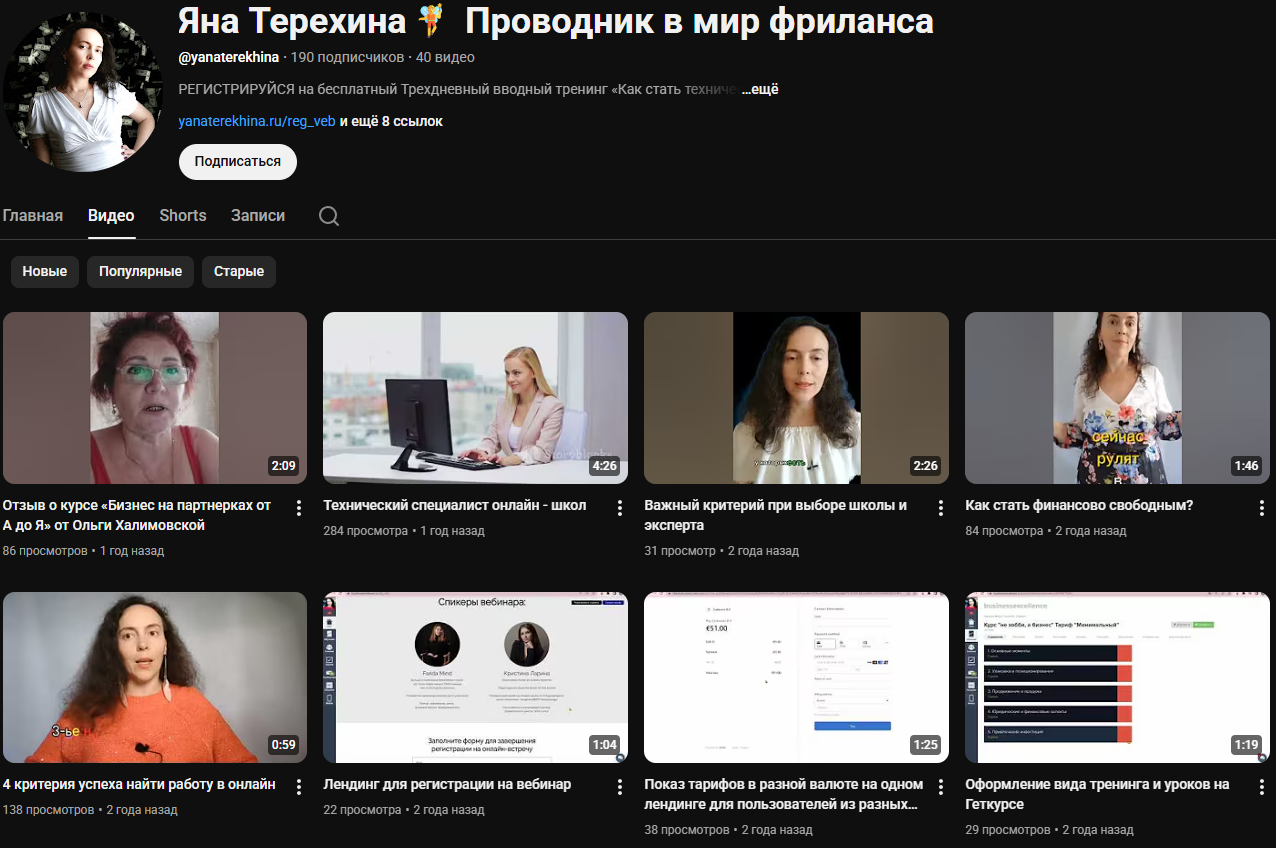Open title «Технический специалист онлайн - школ»
Viewport: 1276px width, 848px height.
click(455, 505)
